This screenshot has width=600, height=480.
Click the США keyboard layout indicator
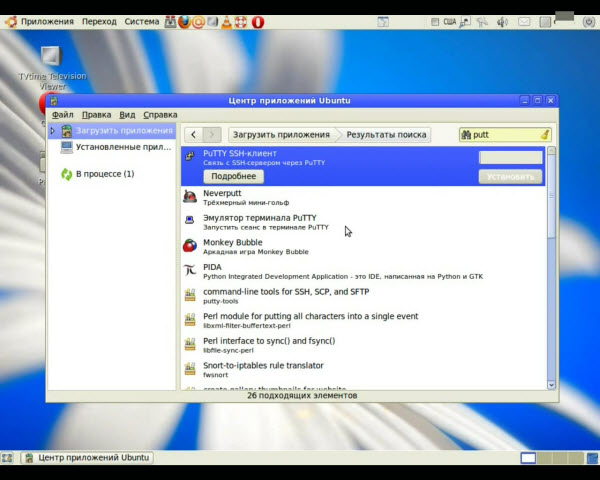pyautogui.click(x=450, y=22)
